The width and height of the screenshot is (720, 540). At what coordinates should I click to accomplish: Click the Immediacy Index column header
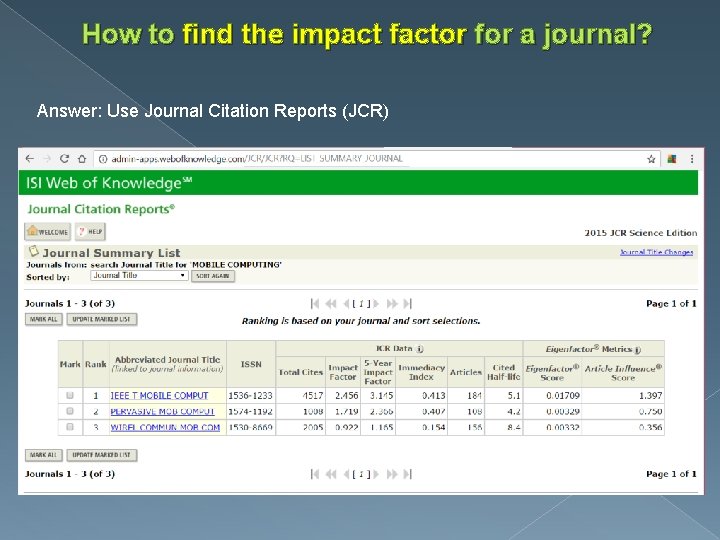(x=421, y=372)
